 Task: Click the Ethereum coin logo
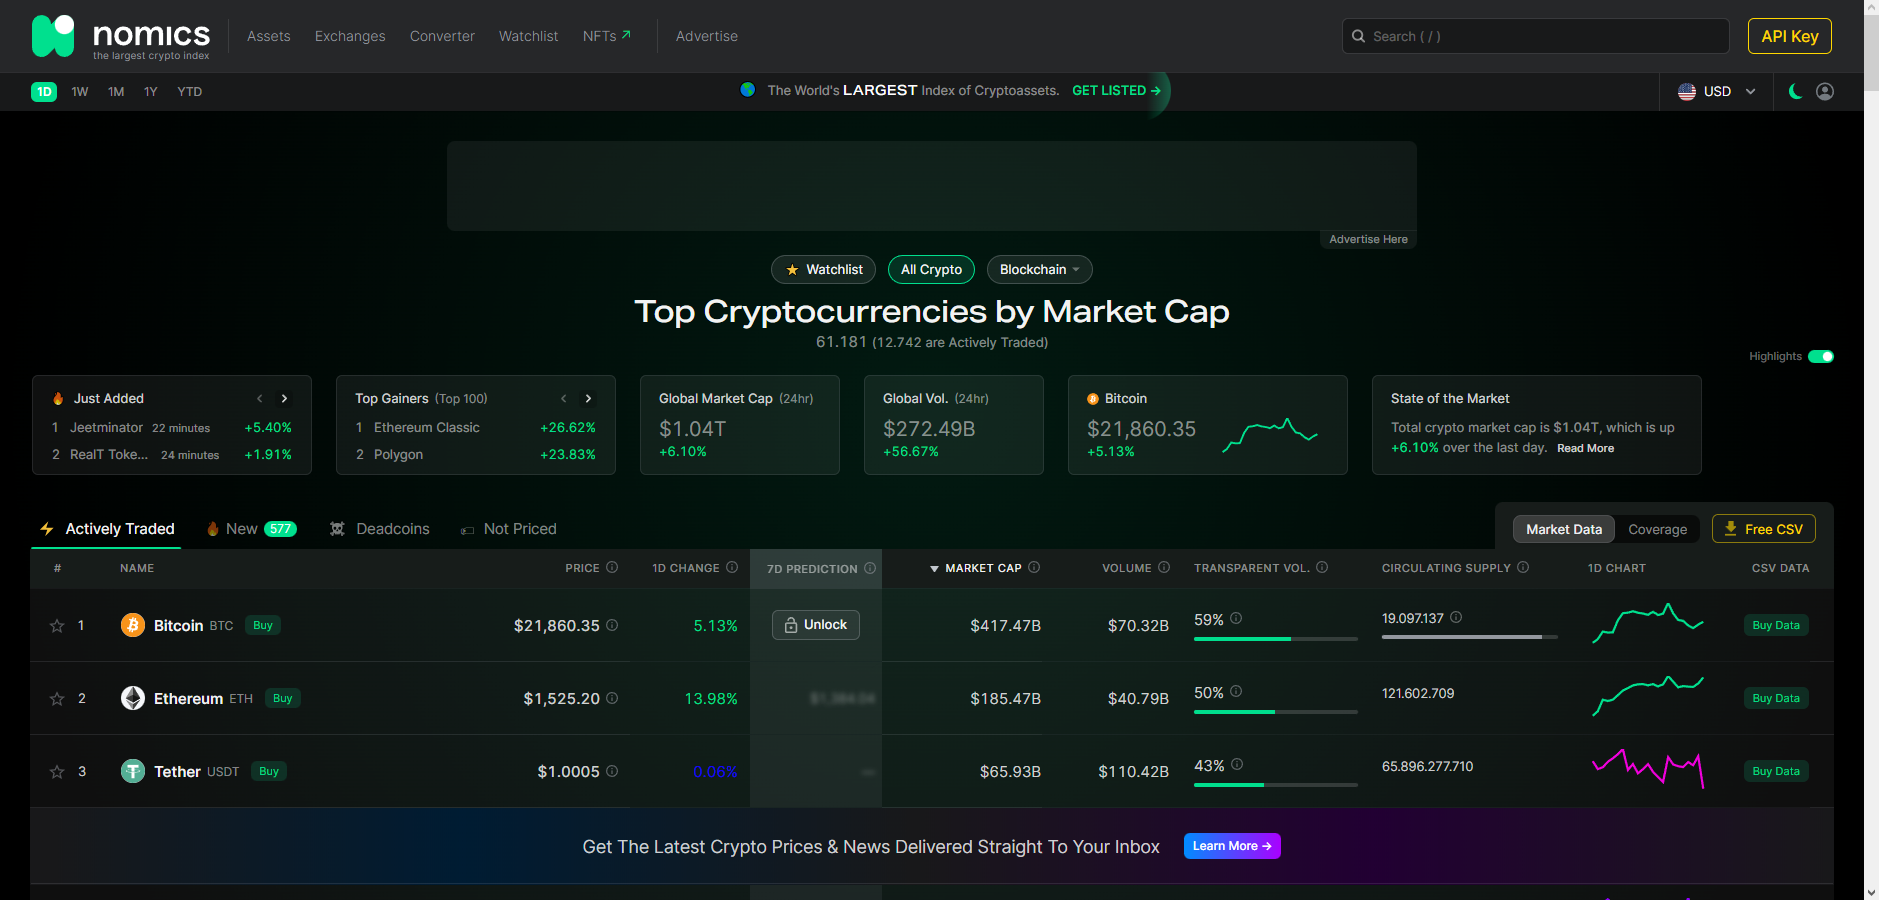pyautogui.click(x=133, y=698)
